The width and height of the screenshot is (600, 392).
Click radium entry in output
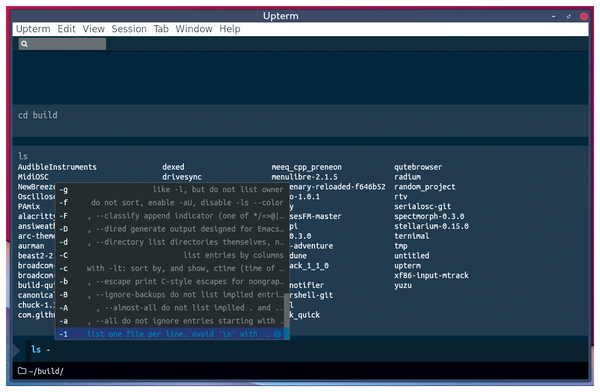408,177
